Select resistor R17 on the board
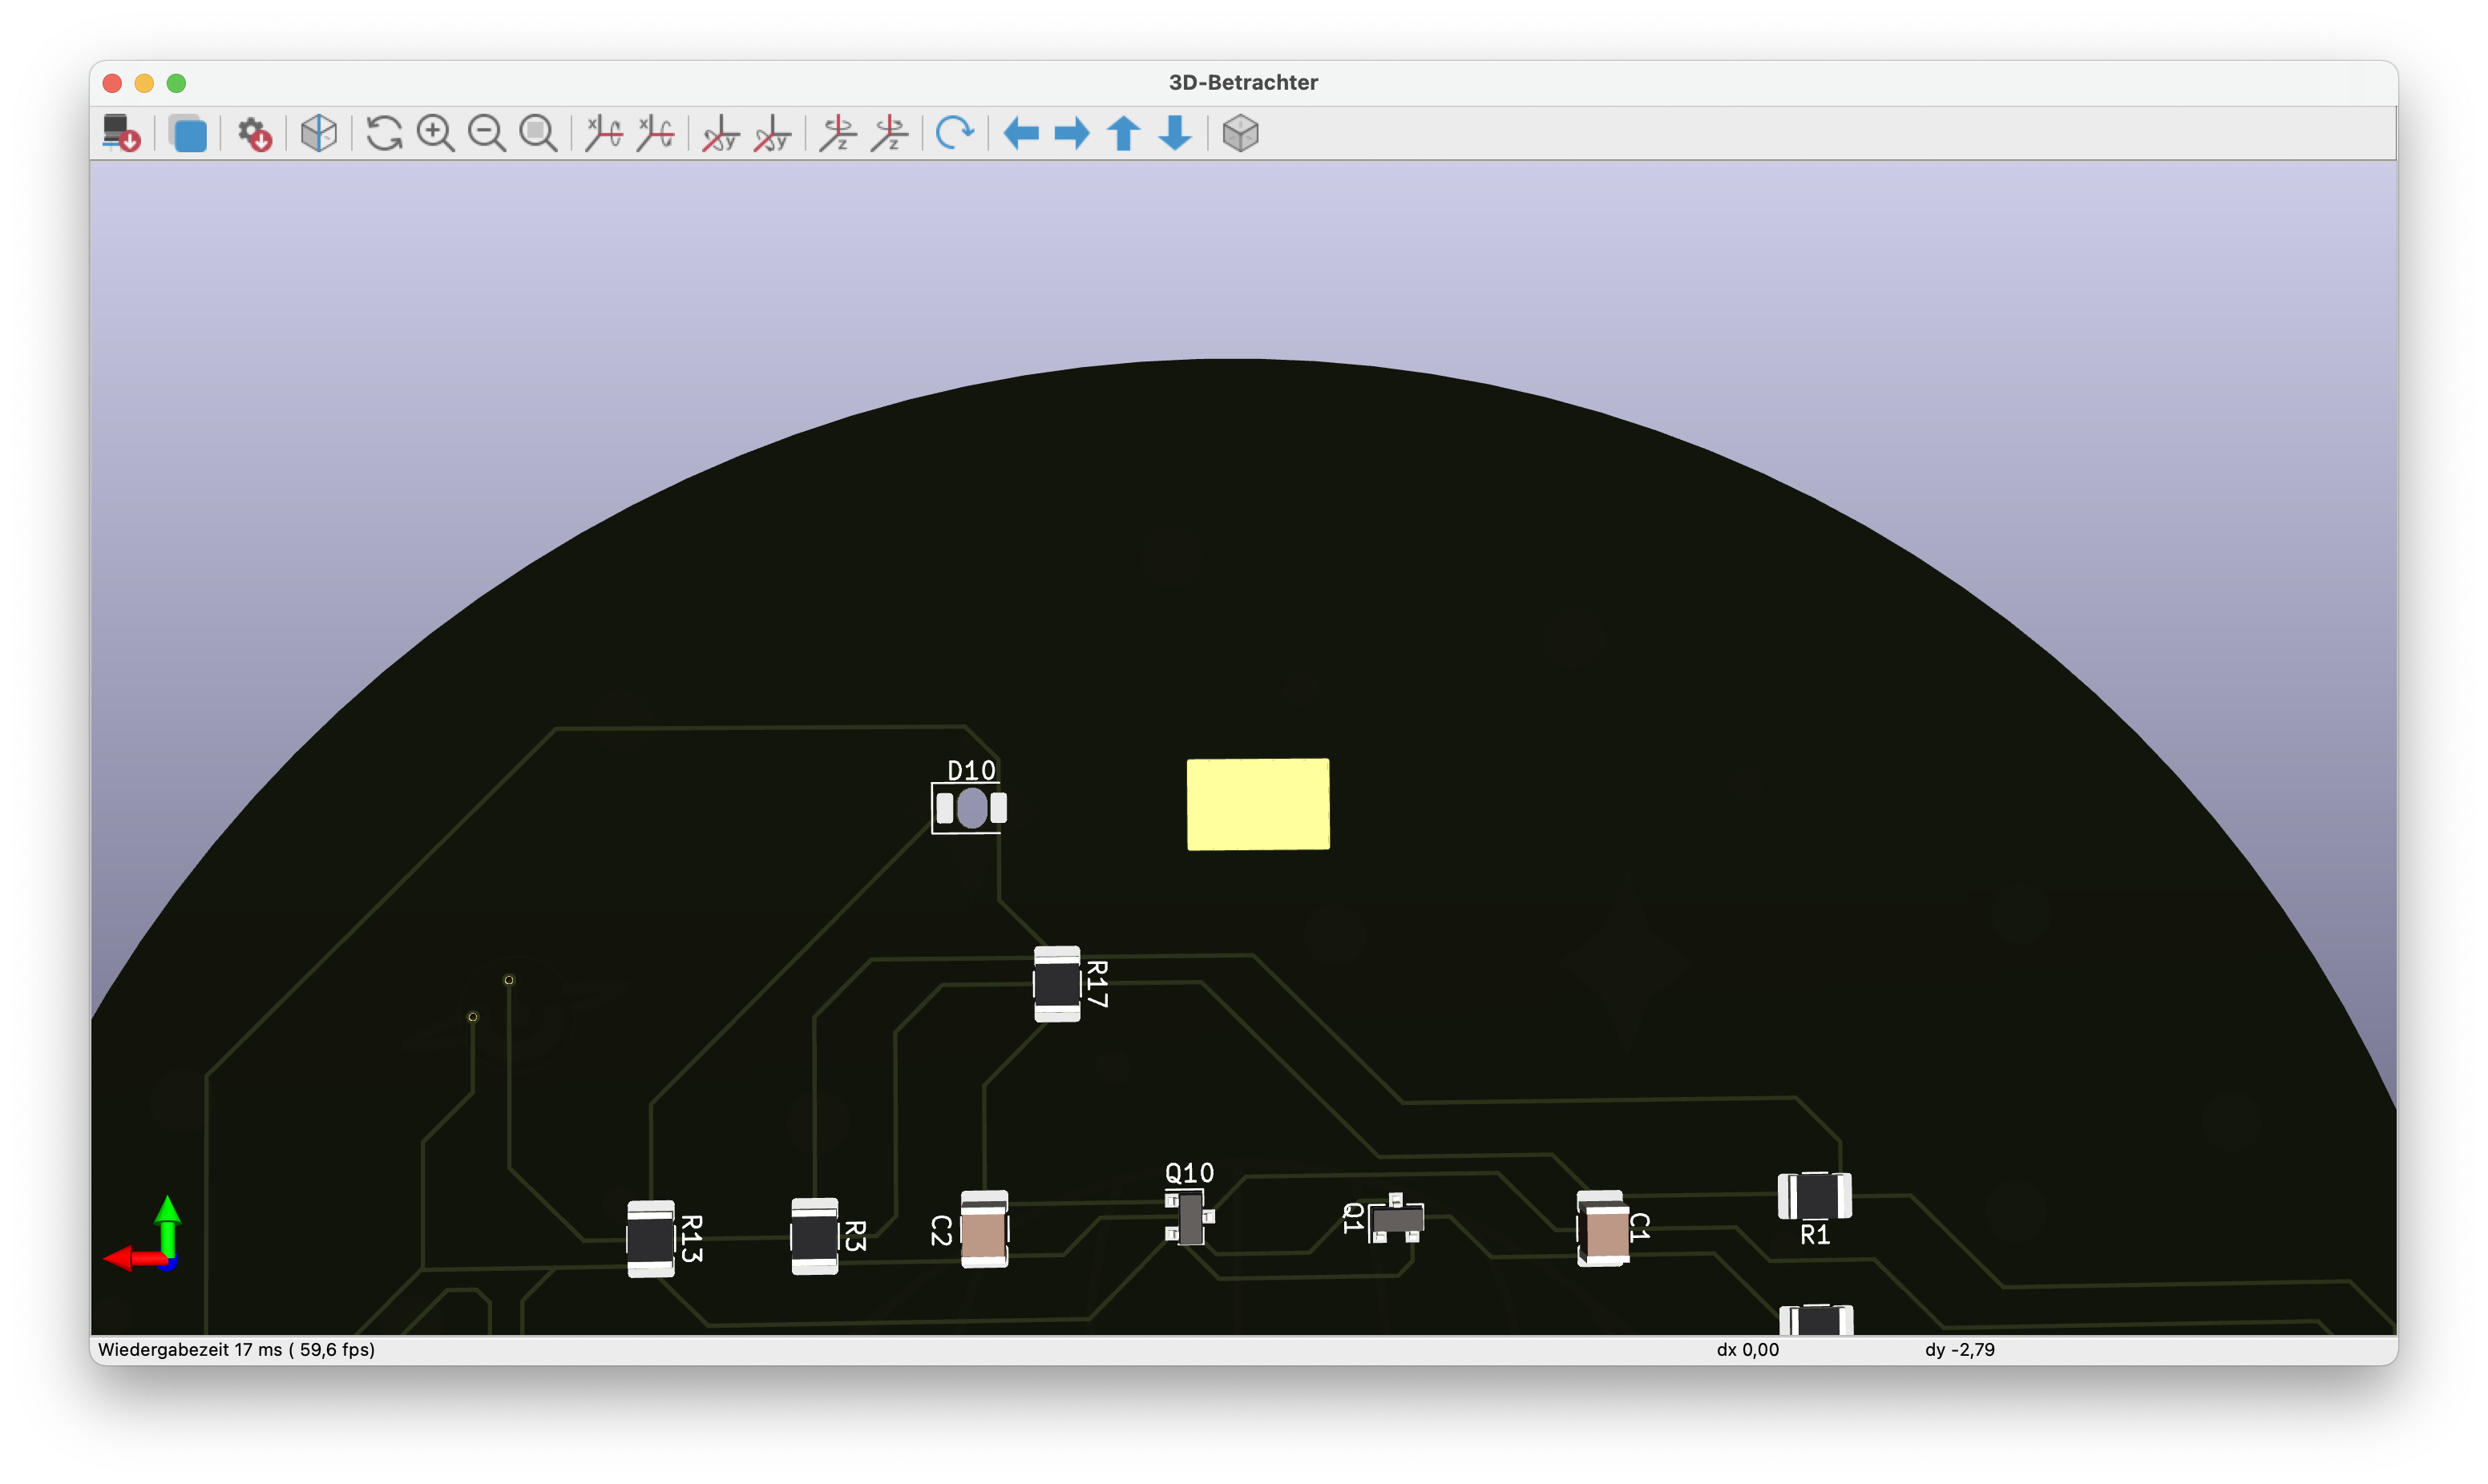 pyautogui.click(x=1057, y=984)
